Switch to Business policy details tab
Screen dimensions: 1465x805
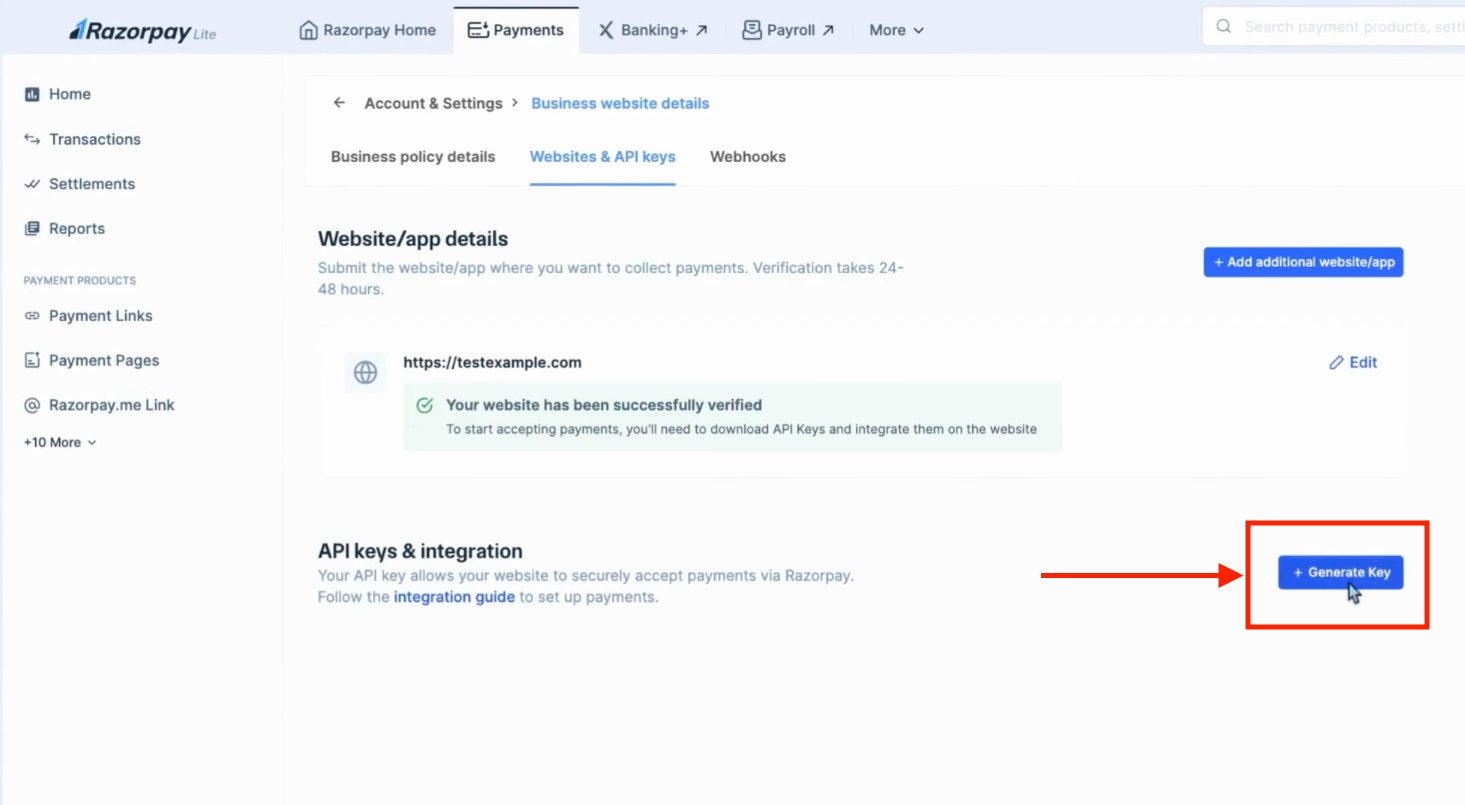(413, 157)
